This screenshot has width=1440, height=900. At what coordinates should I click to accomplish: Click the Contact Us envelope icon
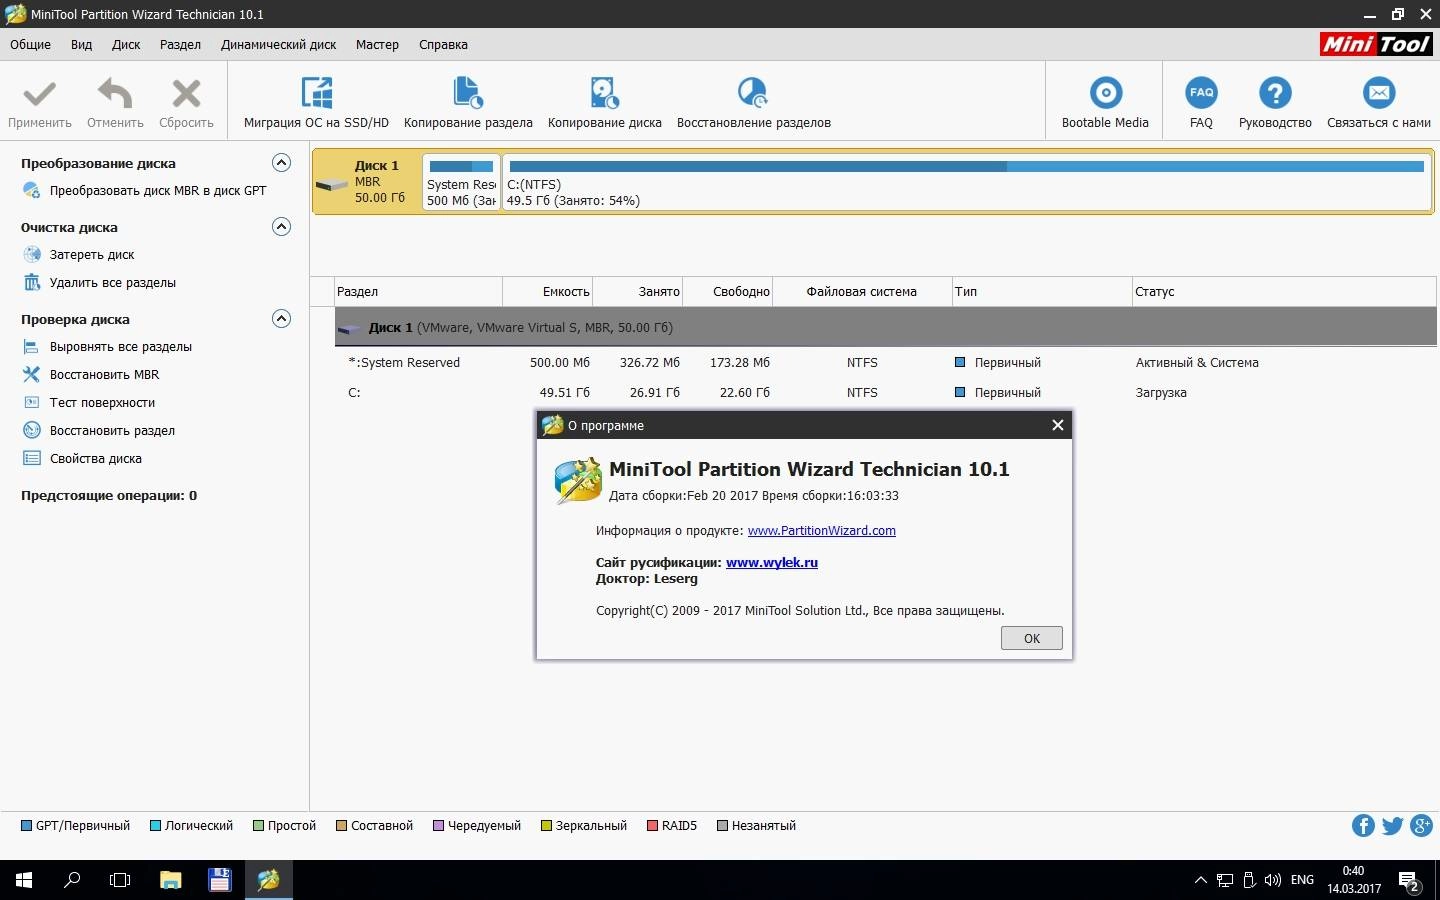coord(1379,93)
